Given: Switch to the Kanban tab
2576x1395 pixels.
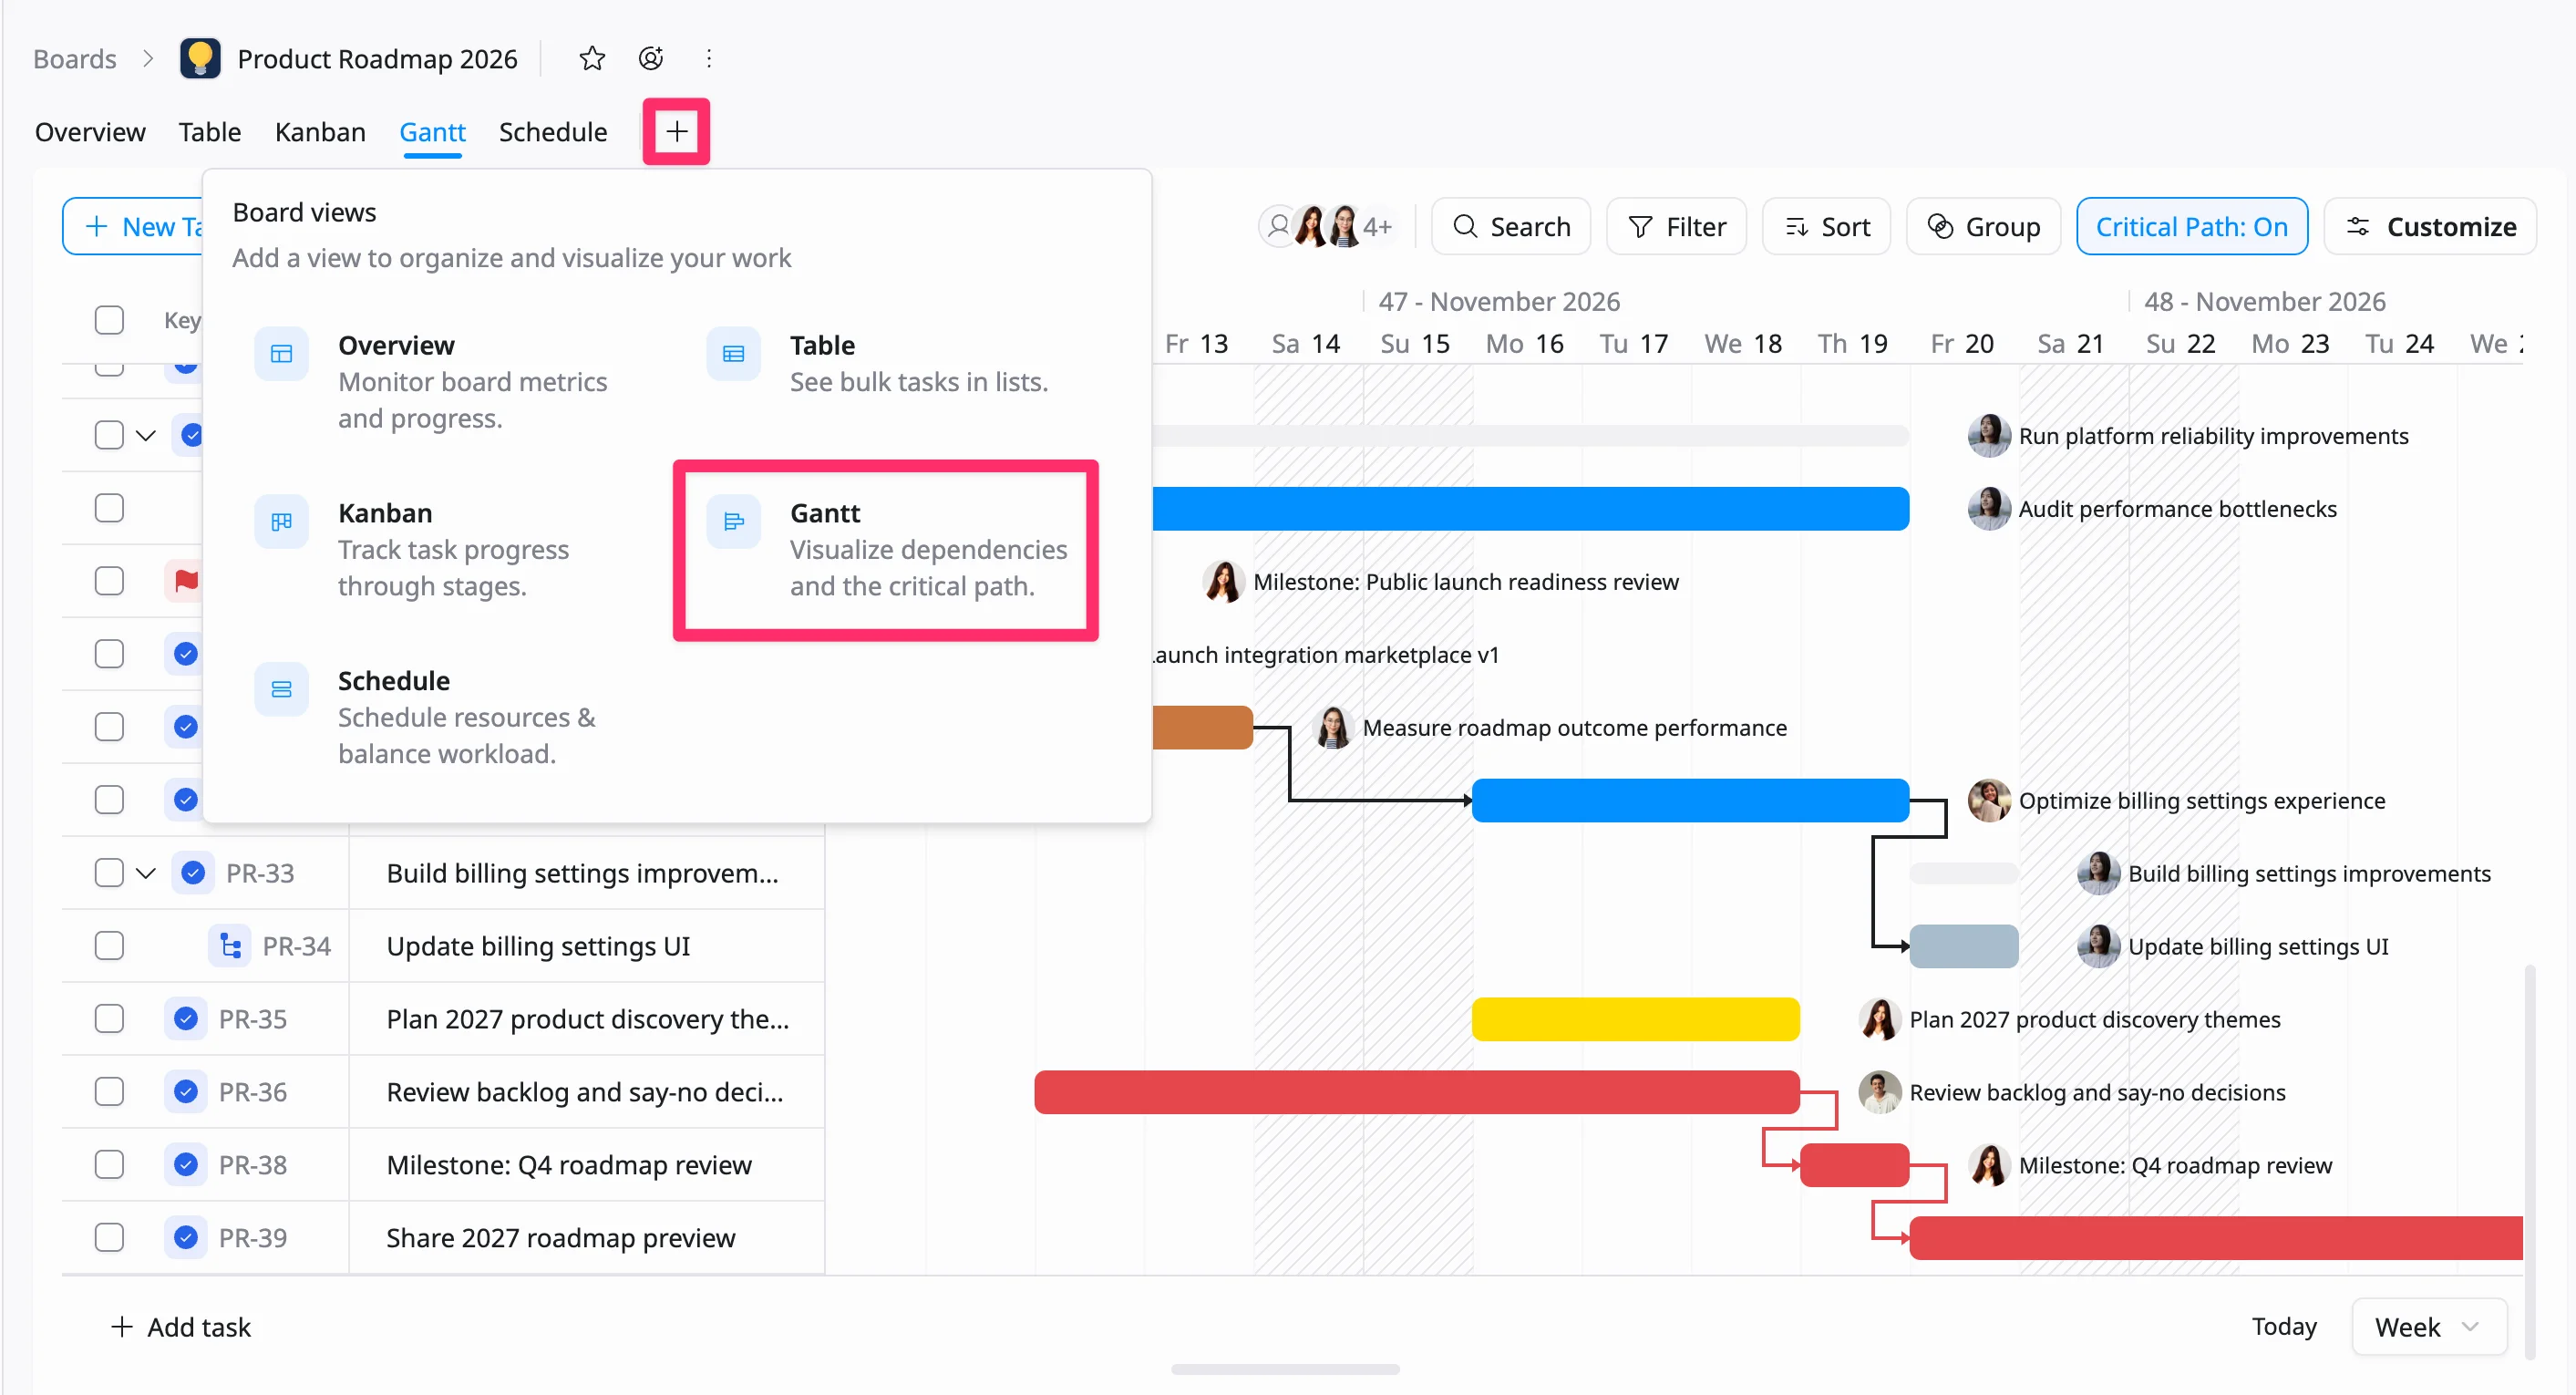Looking at the screenshot, I should (320, 132).
